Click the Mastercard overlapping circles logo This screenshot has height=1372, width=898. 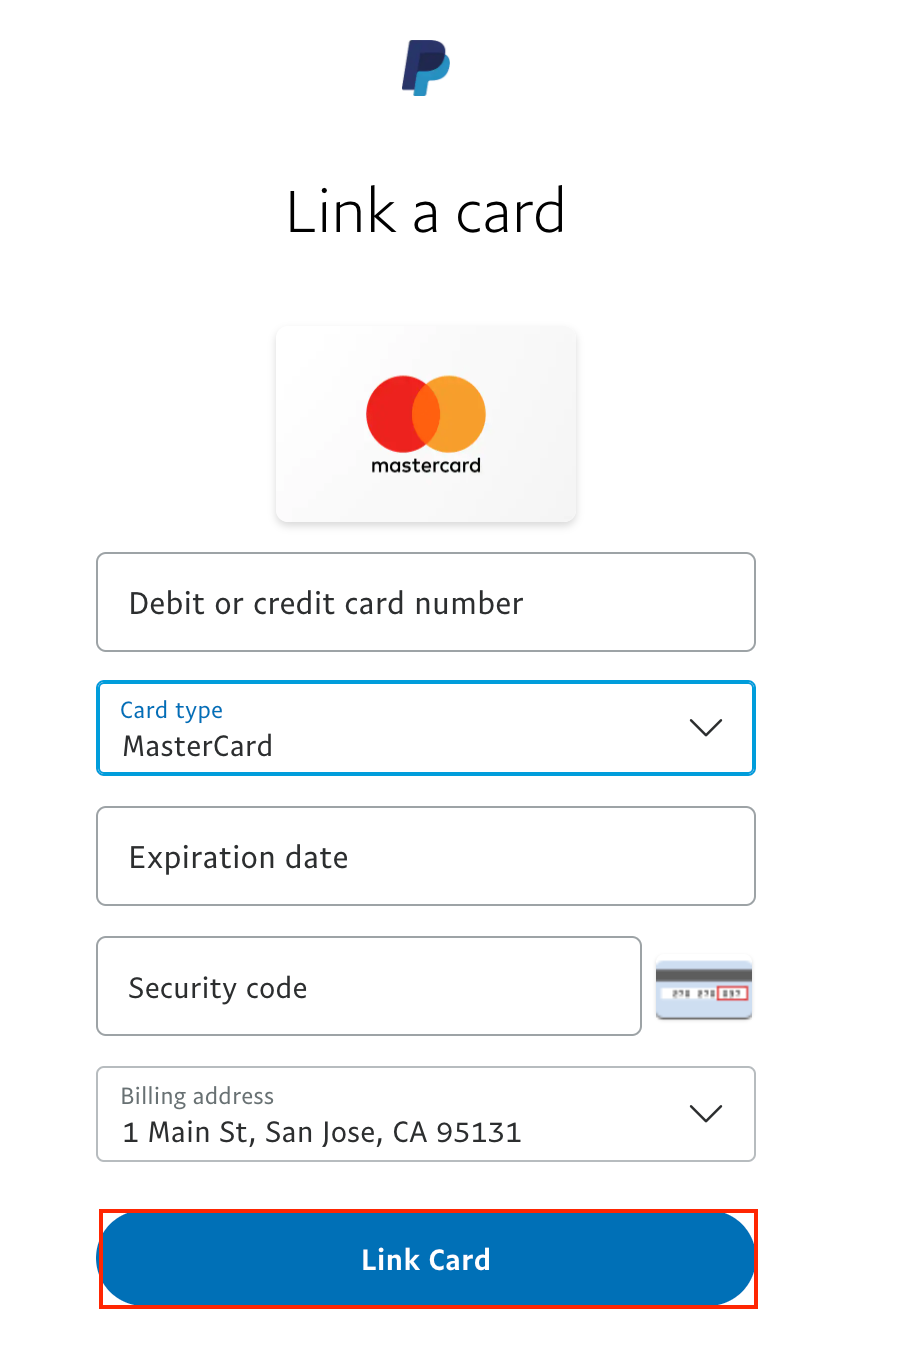tap(426, 413)
